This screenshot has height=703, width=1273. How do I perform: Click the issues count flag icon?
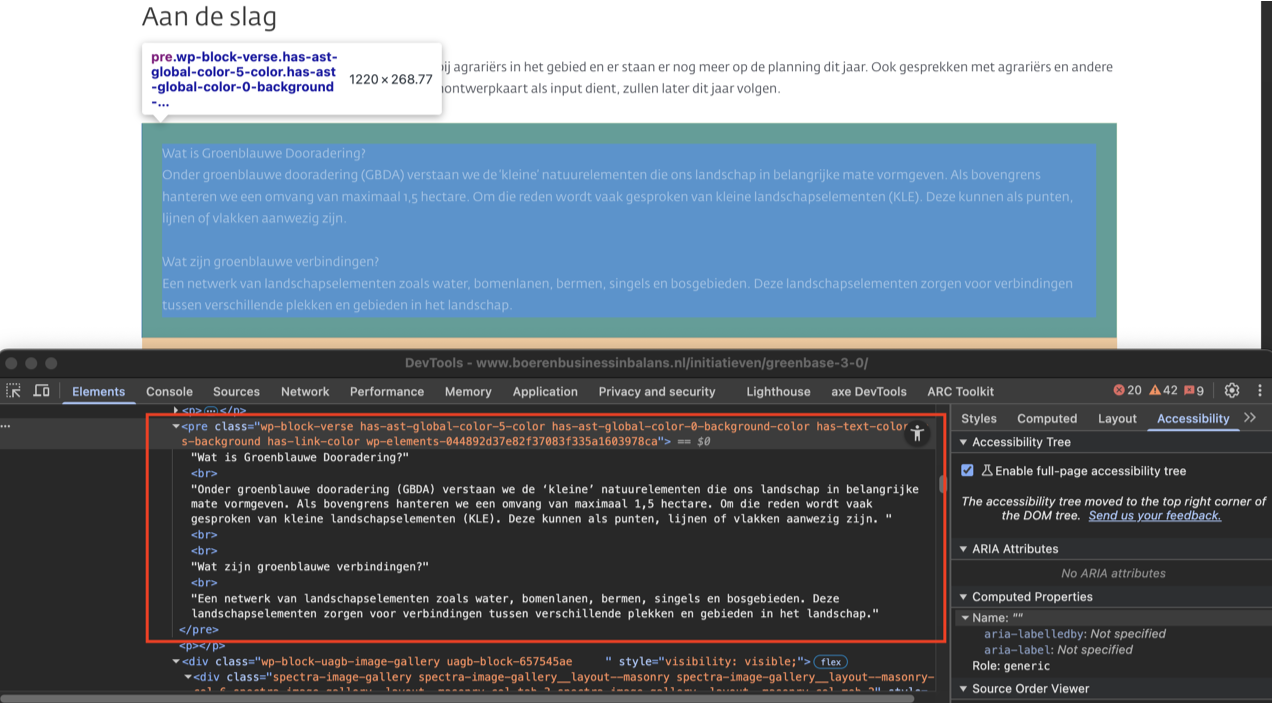1189,391
